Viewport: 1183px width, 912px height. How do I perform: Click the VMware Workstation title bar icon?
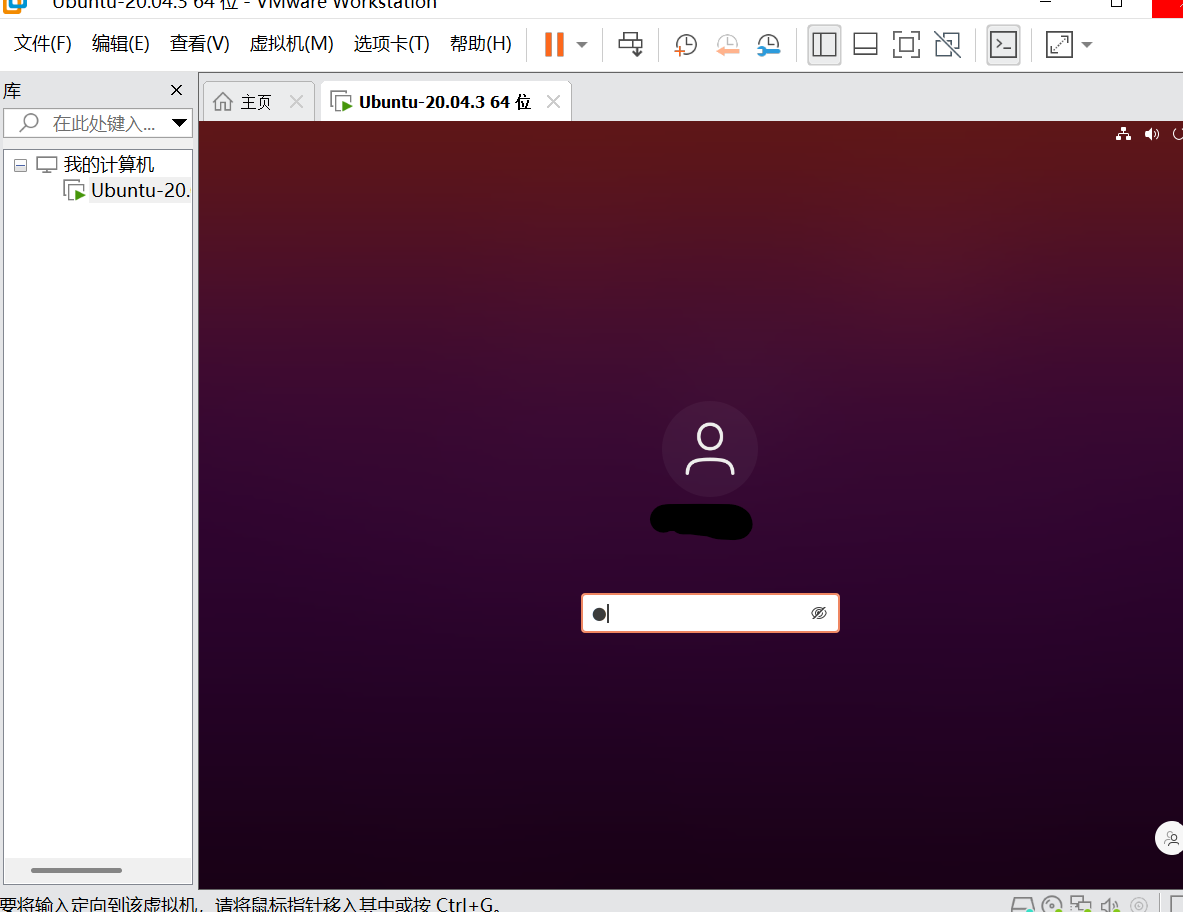pyautogui.click(x=15, y=5)
